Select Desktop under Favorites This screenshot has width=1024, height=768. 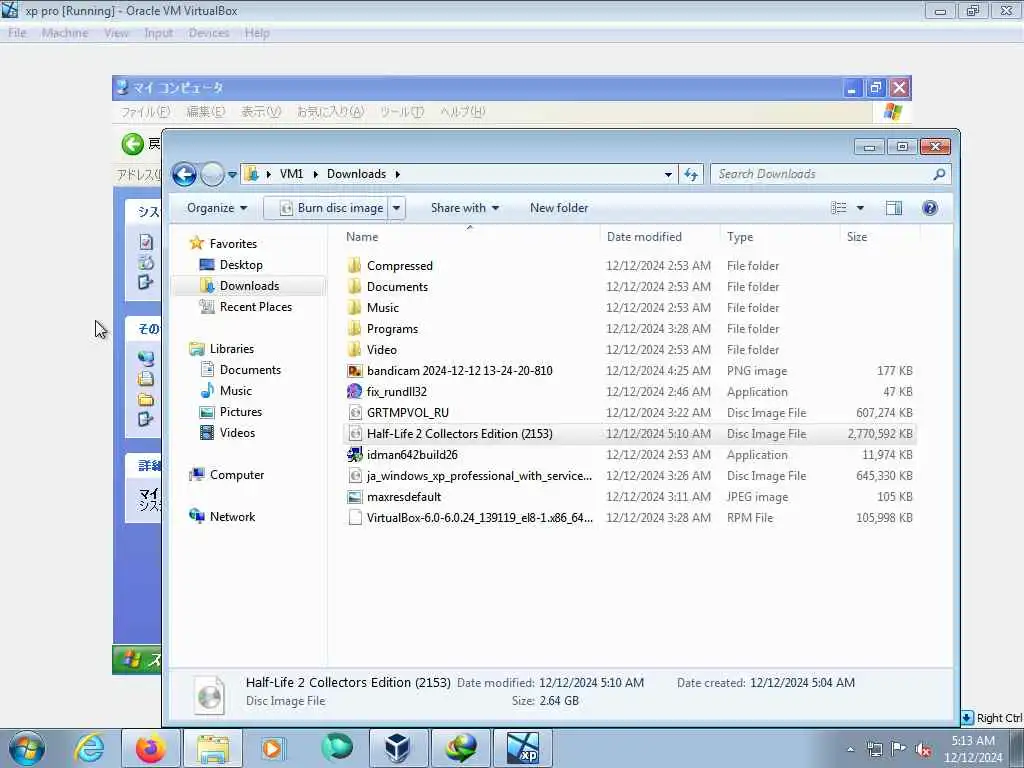coord(241,264)
